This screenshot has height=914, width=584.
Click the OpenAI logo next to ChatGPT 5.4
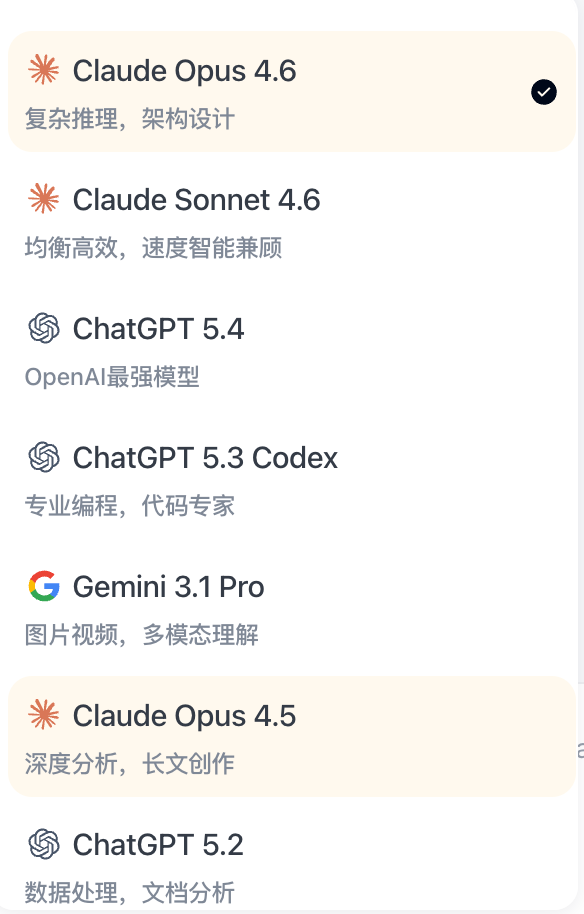[x=41, y=328]
